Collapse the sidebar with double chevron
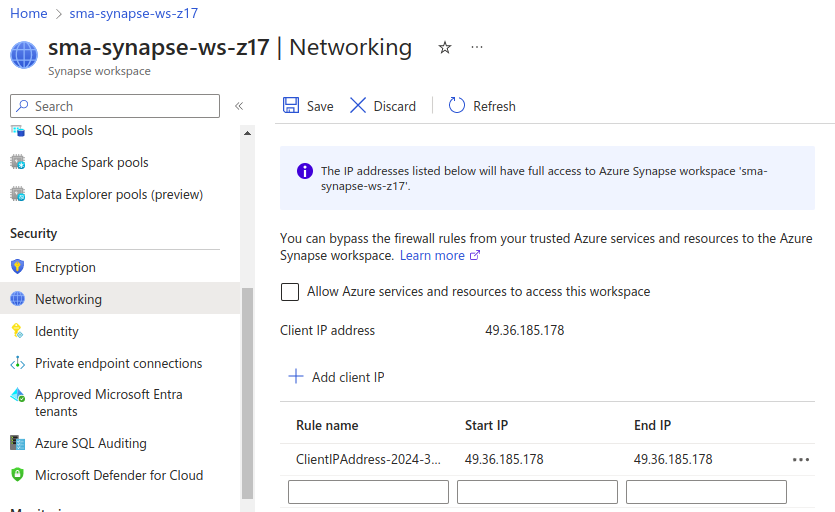Screen dimensions: 835x512 239,106
